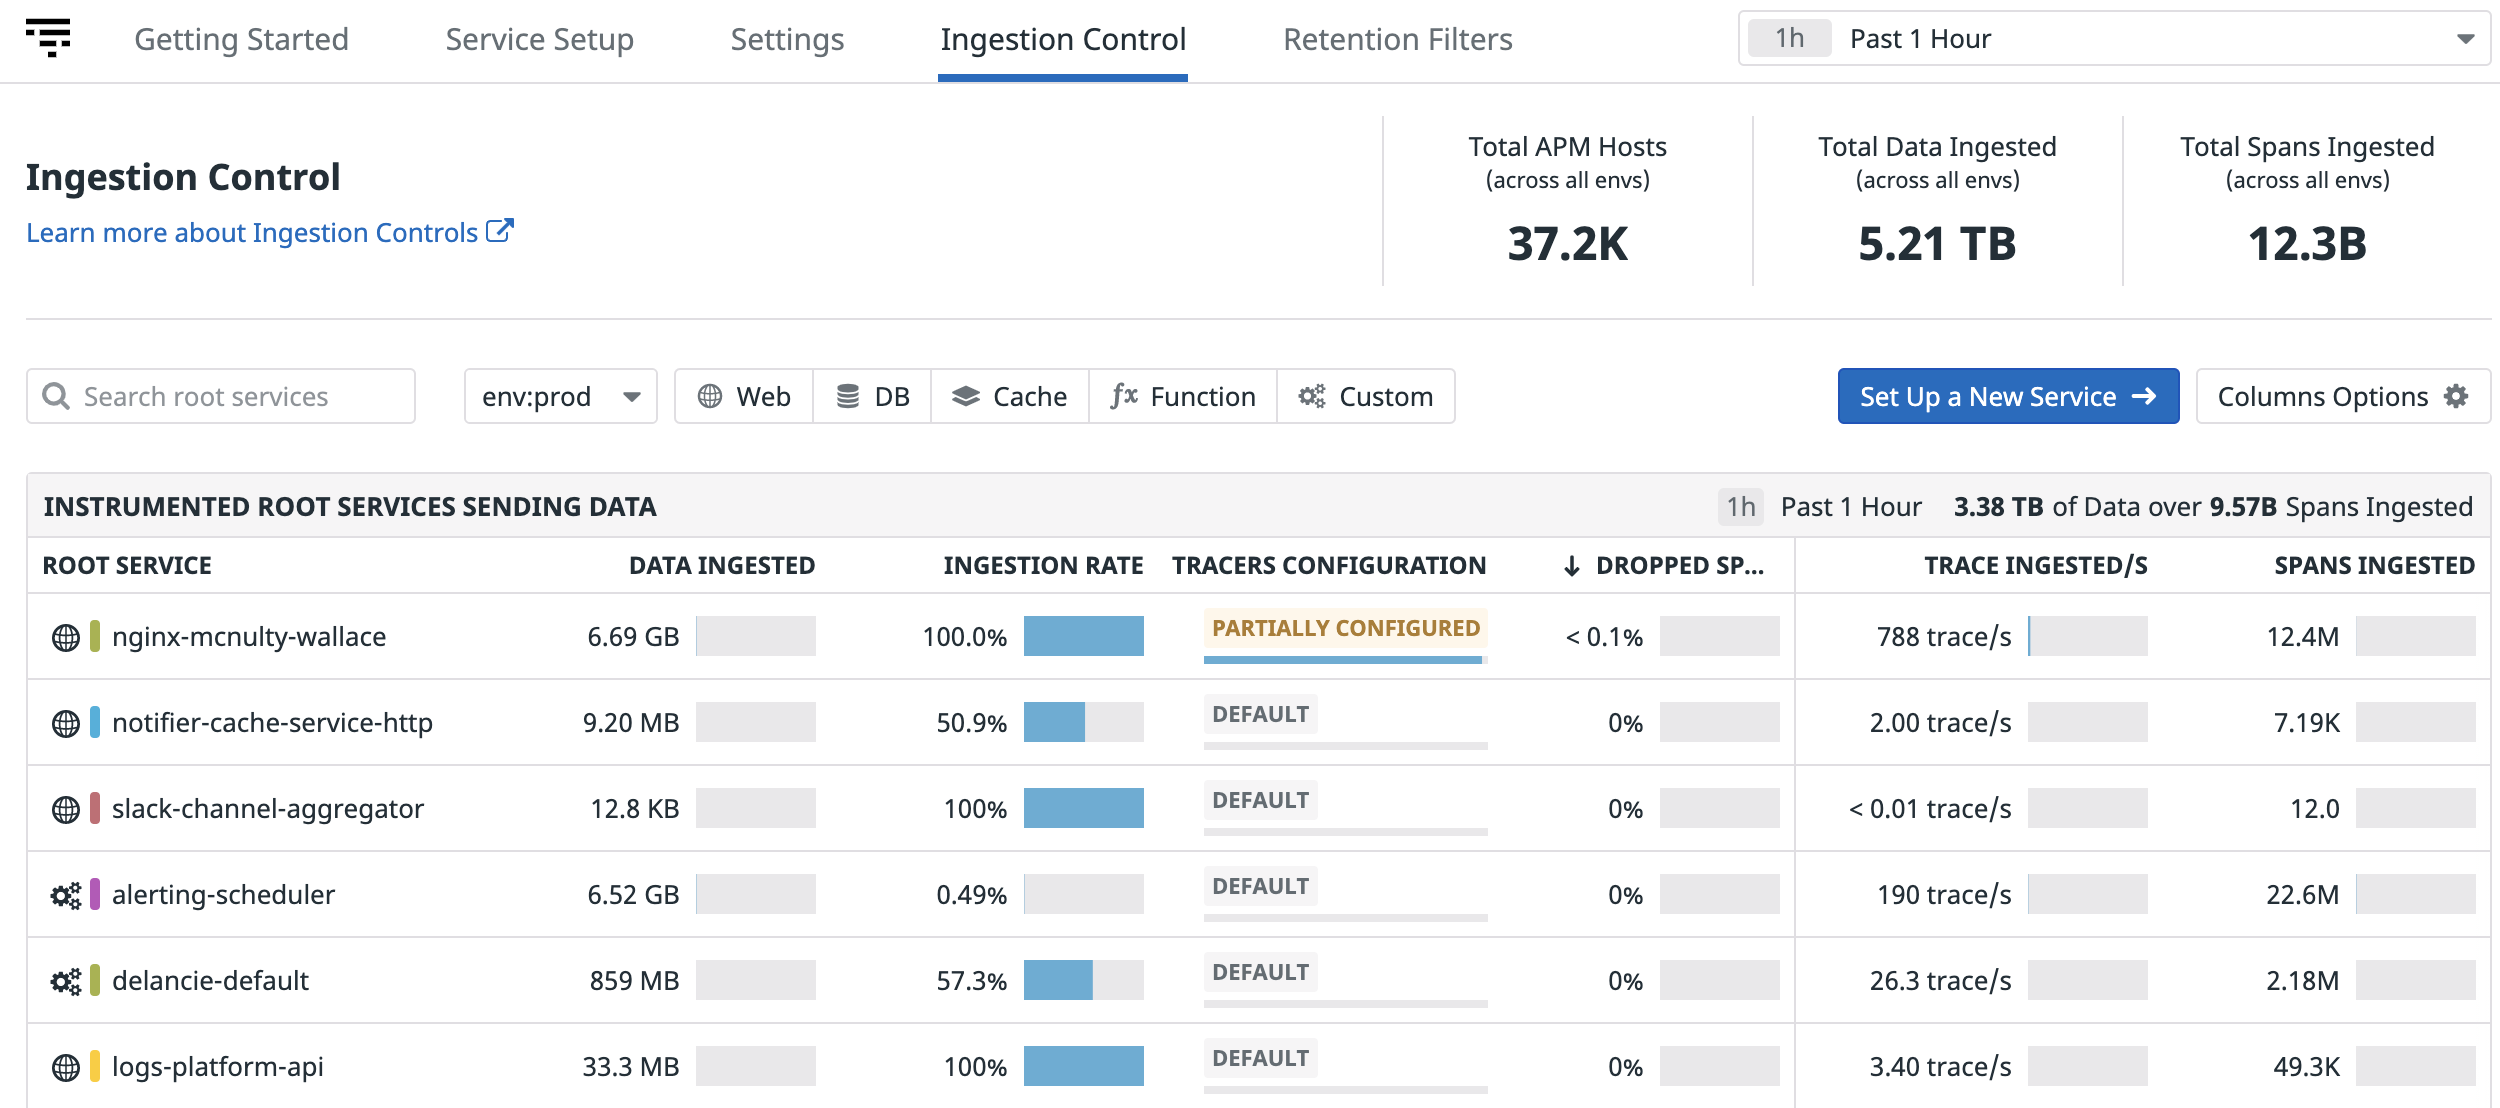
Task: Toggle the Function service type filter
Action: coord(1182,397)
